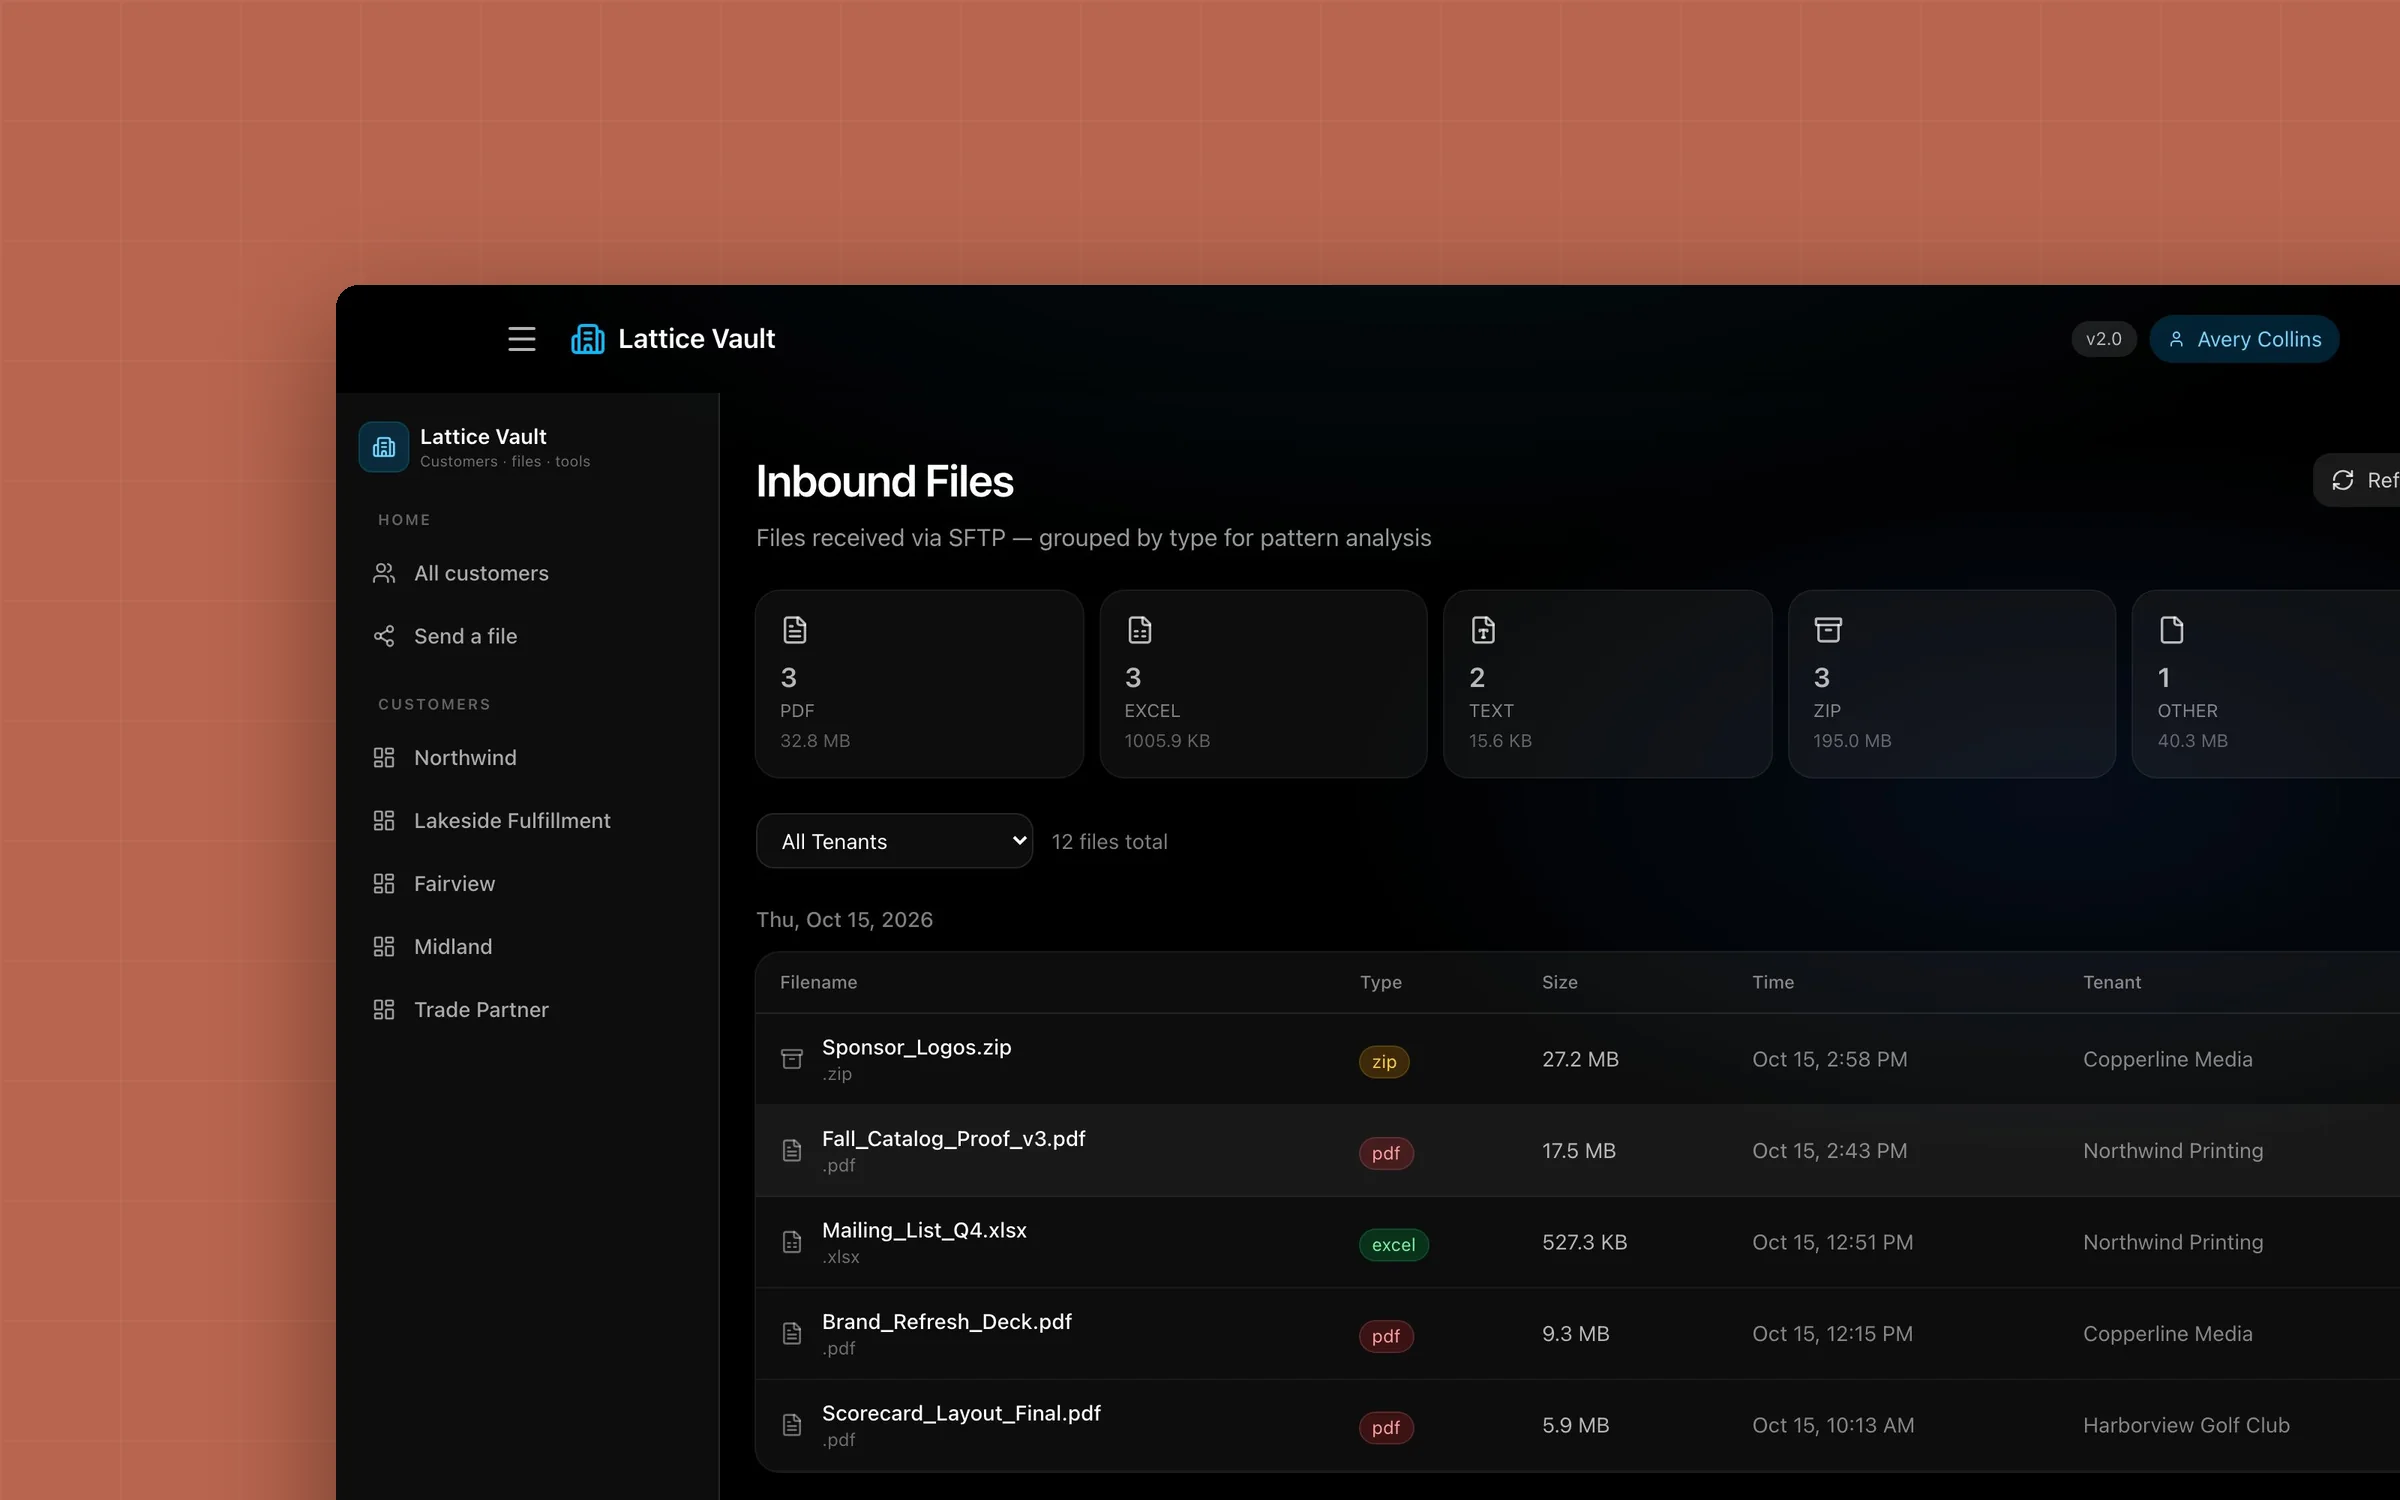
Task: Click the PDF card document icon
Action: tap(795, 630)
